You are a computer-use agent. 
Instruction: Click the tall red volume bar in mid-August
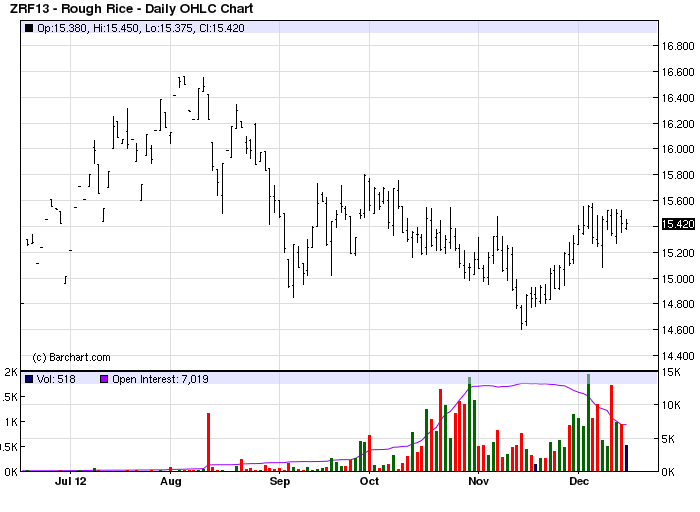[208, 442]
